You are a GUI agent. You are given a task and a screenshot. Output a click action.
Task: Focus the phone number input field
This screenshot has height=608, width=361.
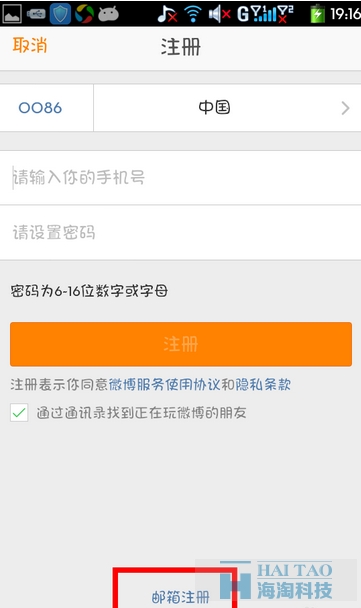pyautogui.click(x=181, y=178)
